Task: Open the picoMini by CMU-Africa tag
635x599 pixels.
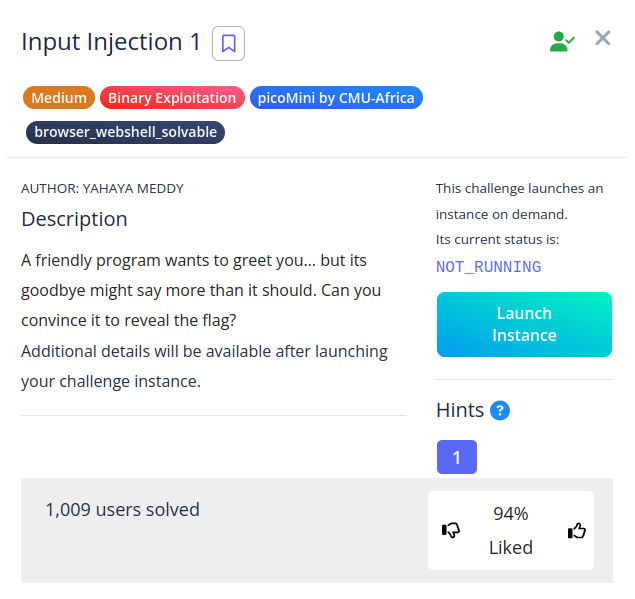Action: [337, 98]
